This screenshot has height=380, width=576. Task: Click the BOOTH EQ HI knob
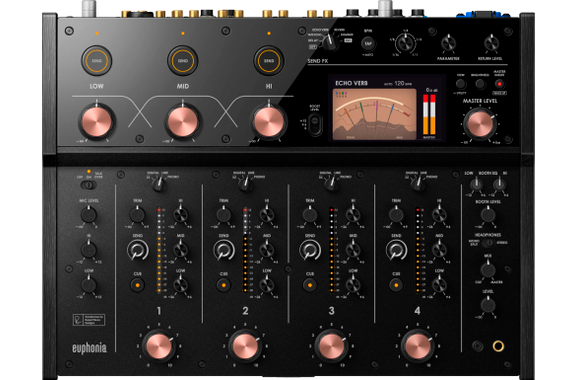(x=499, y=184)
